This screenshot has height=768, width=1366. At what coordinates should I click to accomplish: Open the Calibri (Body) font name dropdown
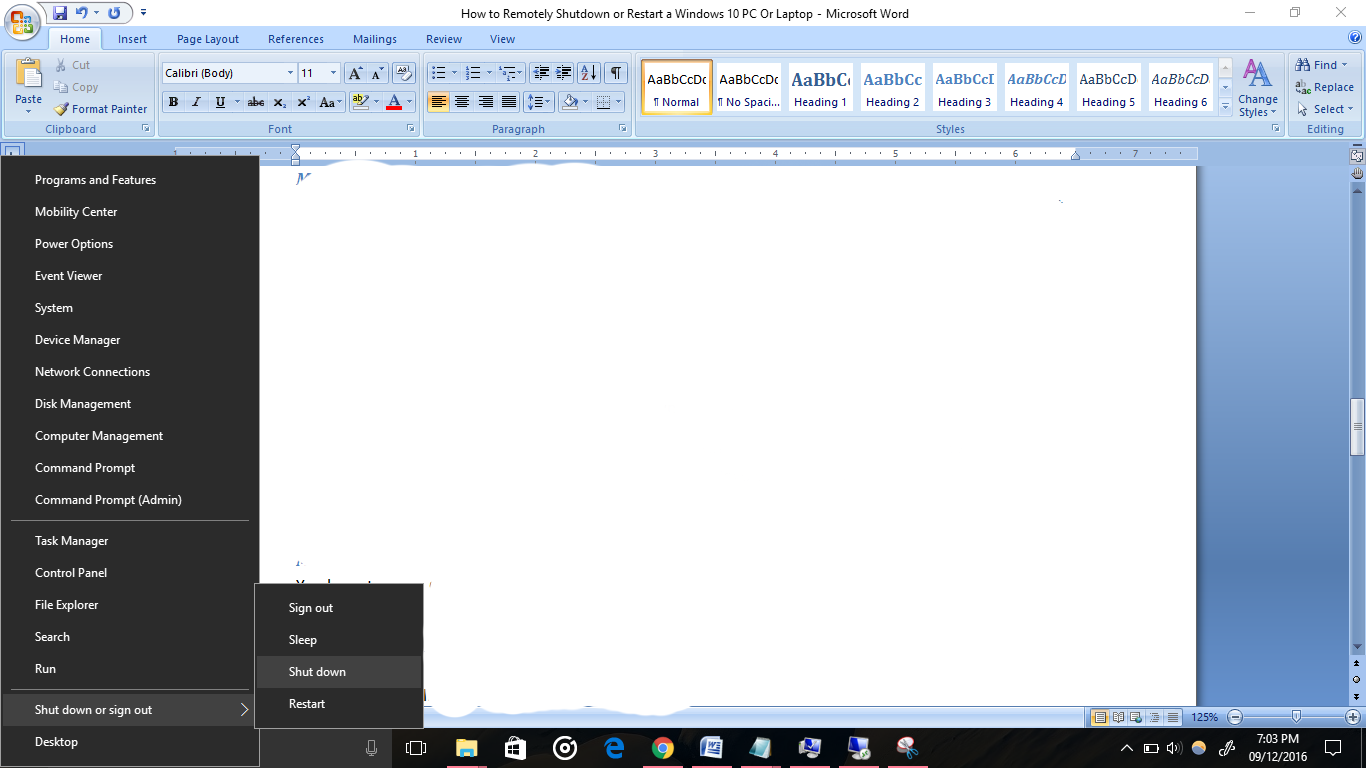click(x=290, y=73)
